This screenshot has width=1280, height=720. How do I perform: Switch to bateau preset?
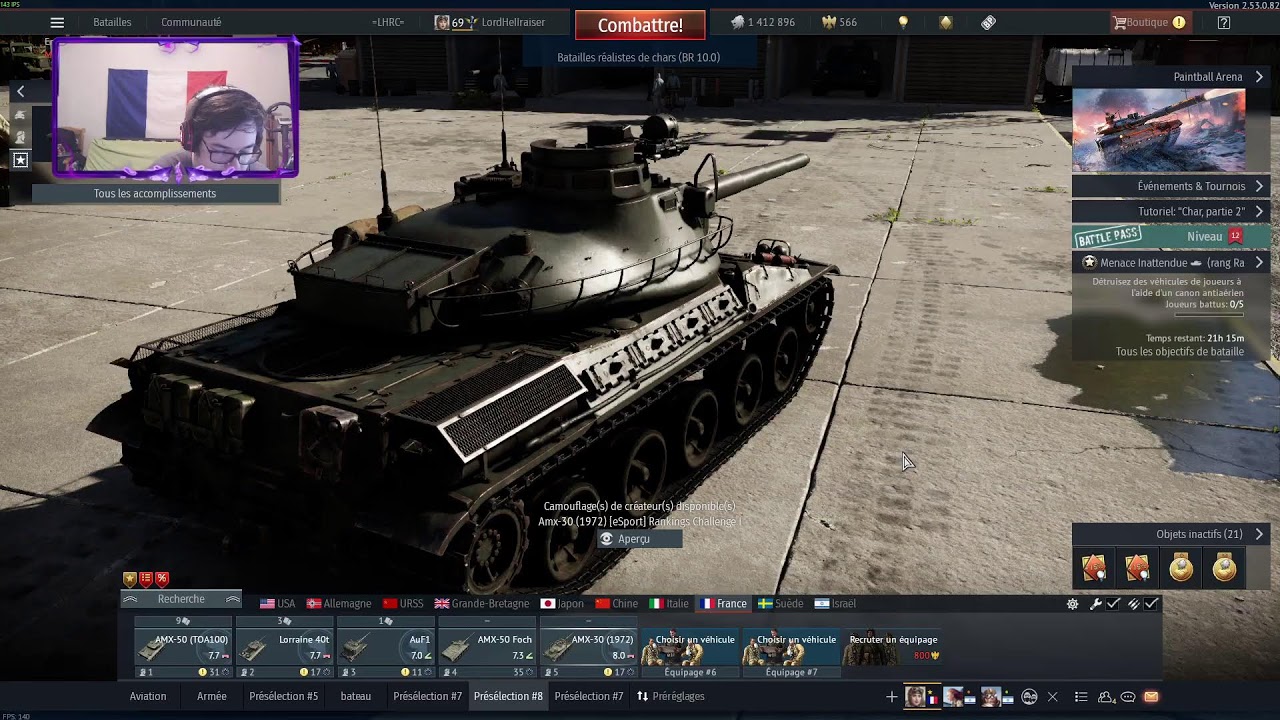tap(356, 696)
